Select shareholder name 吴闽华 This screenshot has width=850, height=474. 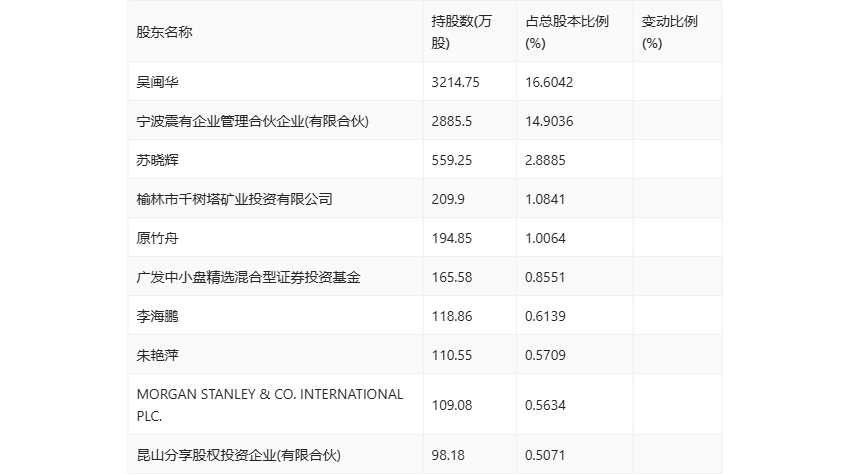coord(157,82)
